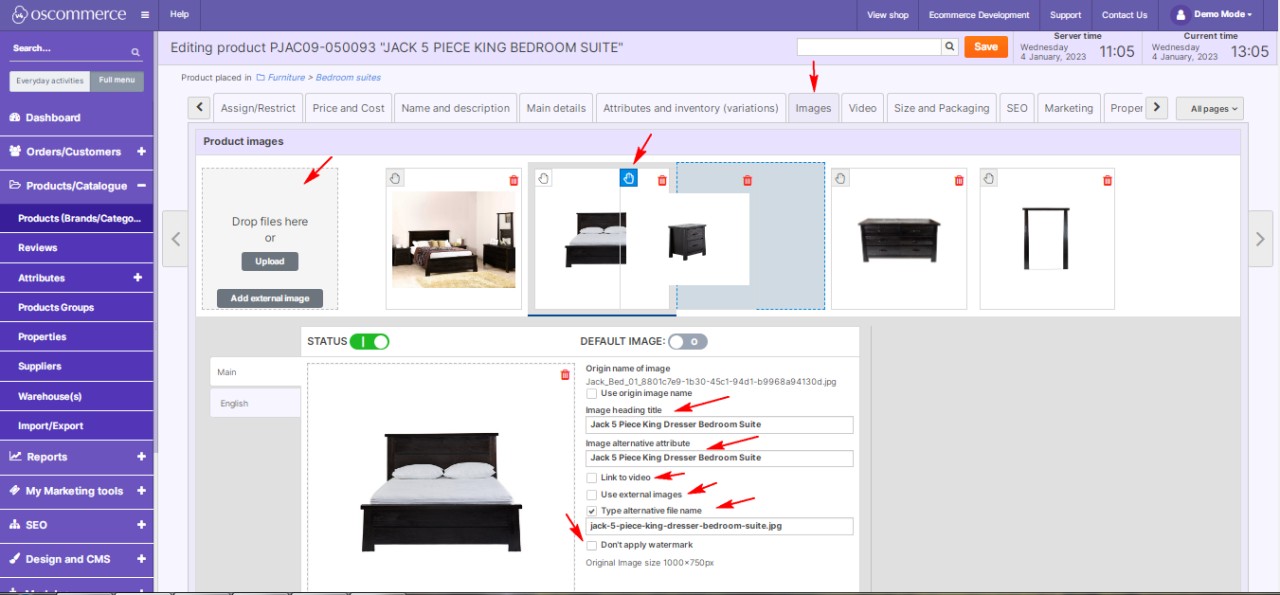Check Don't apply watermark
This screenshot has height=595, width=1280.
click(592, 545)
